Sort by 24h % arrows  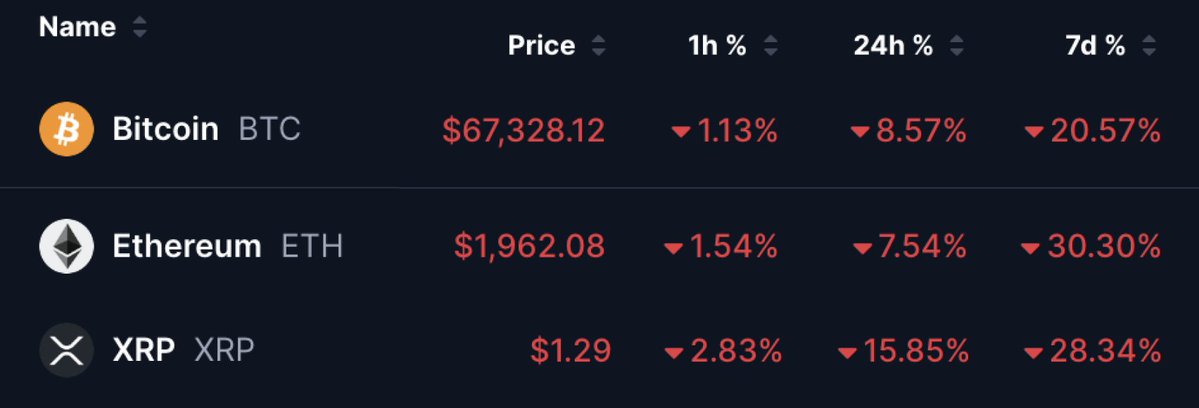tap(957, 46)
